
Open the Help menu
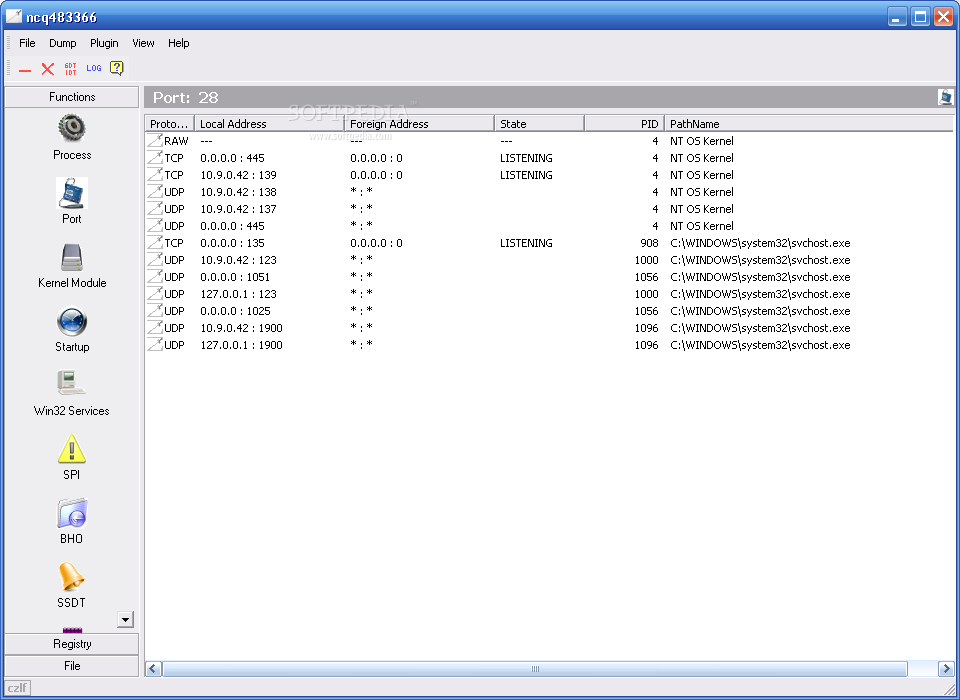178,43
